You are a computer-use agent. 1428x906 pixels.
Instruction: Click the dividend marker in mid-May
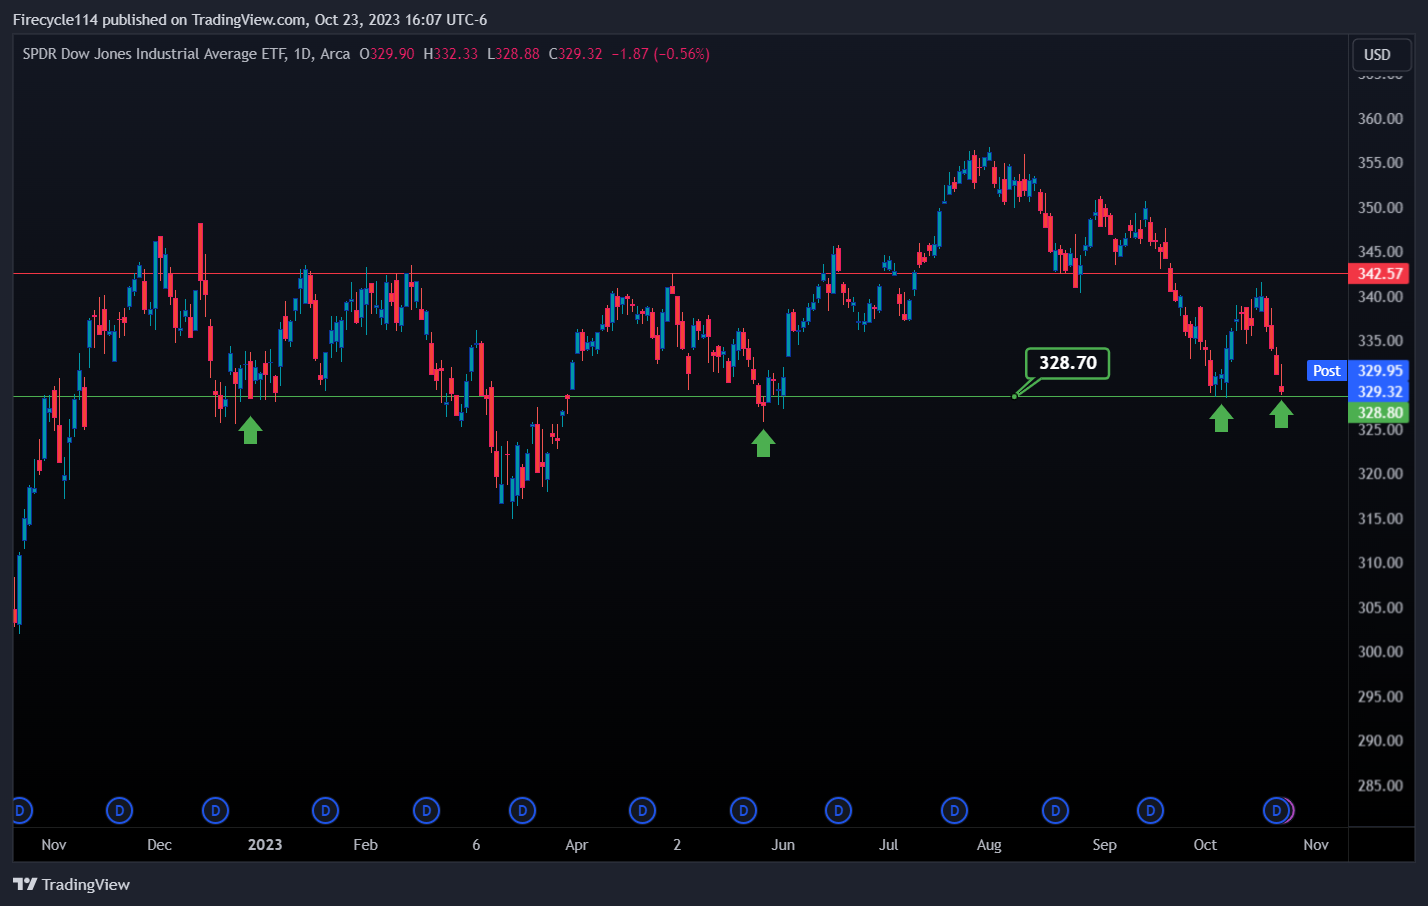[743, 810]
